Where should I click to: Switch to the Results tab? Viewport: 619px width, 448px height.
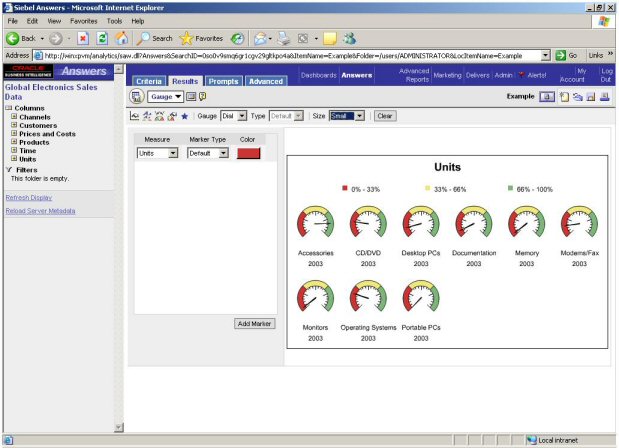pos(185,81)
